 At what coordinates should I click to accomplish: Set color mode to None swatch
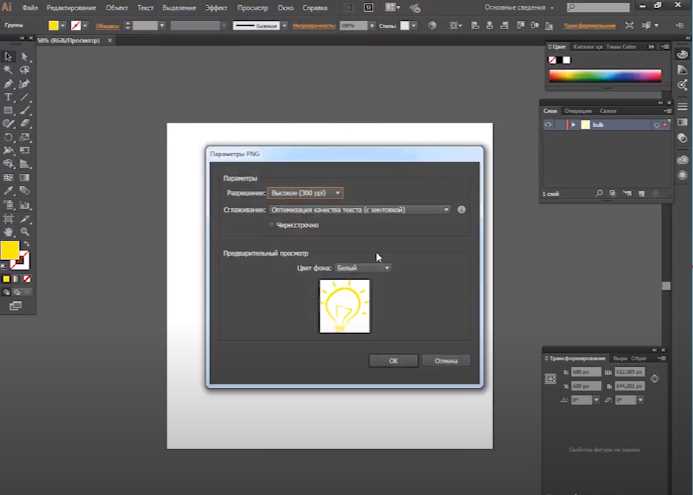(27, 279)
